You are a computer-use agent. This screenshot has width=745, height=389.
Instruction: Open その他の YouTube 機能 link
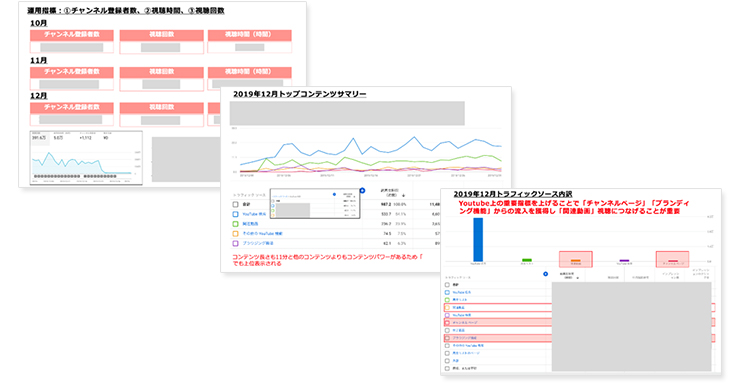[262, 234]
